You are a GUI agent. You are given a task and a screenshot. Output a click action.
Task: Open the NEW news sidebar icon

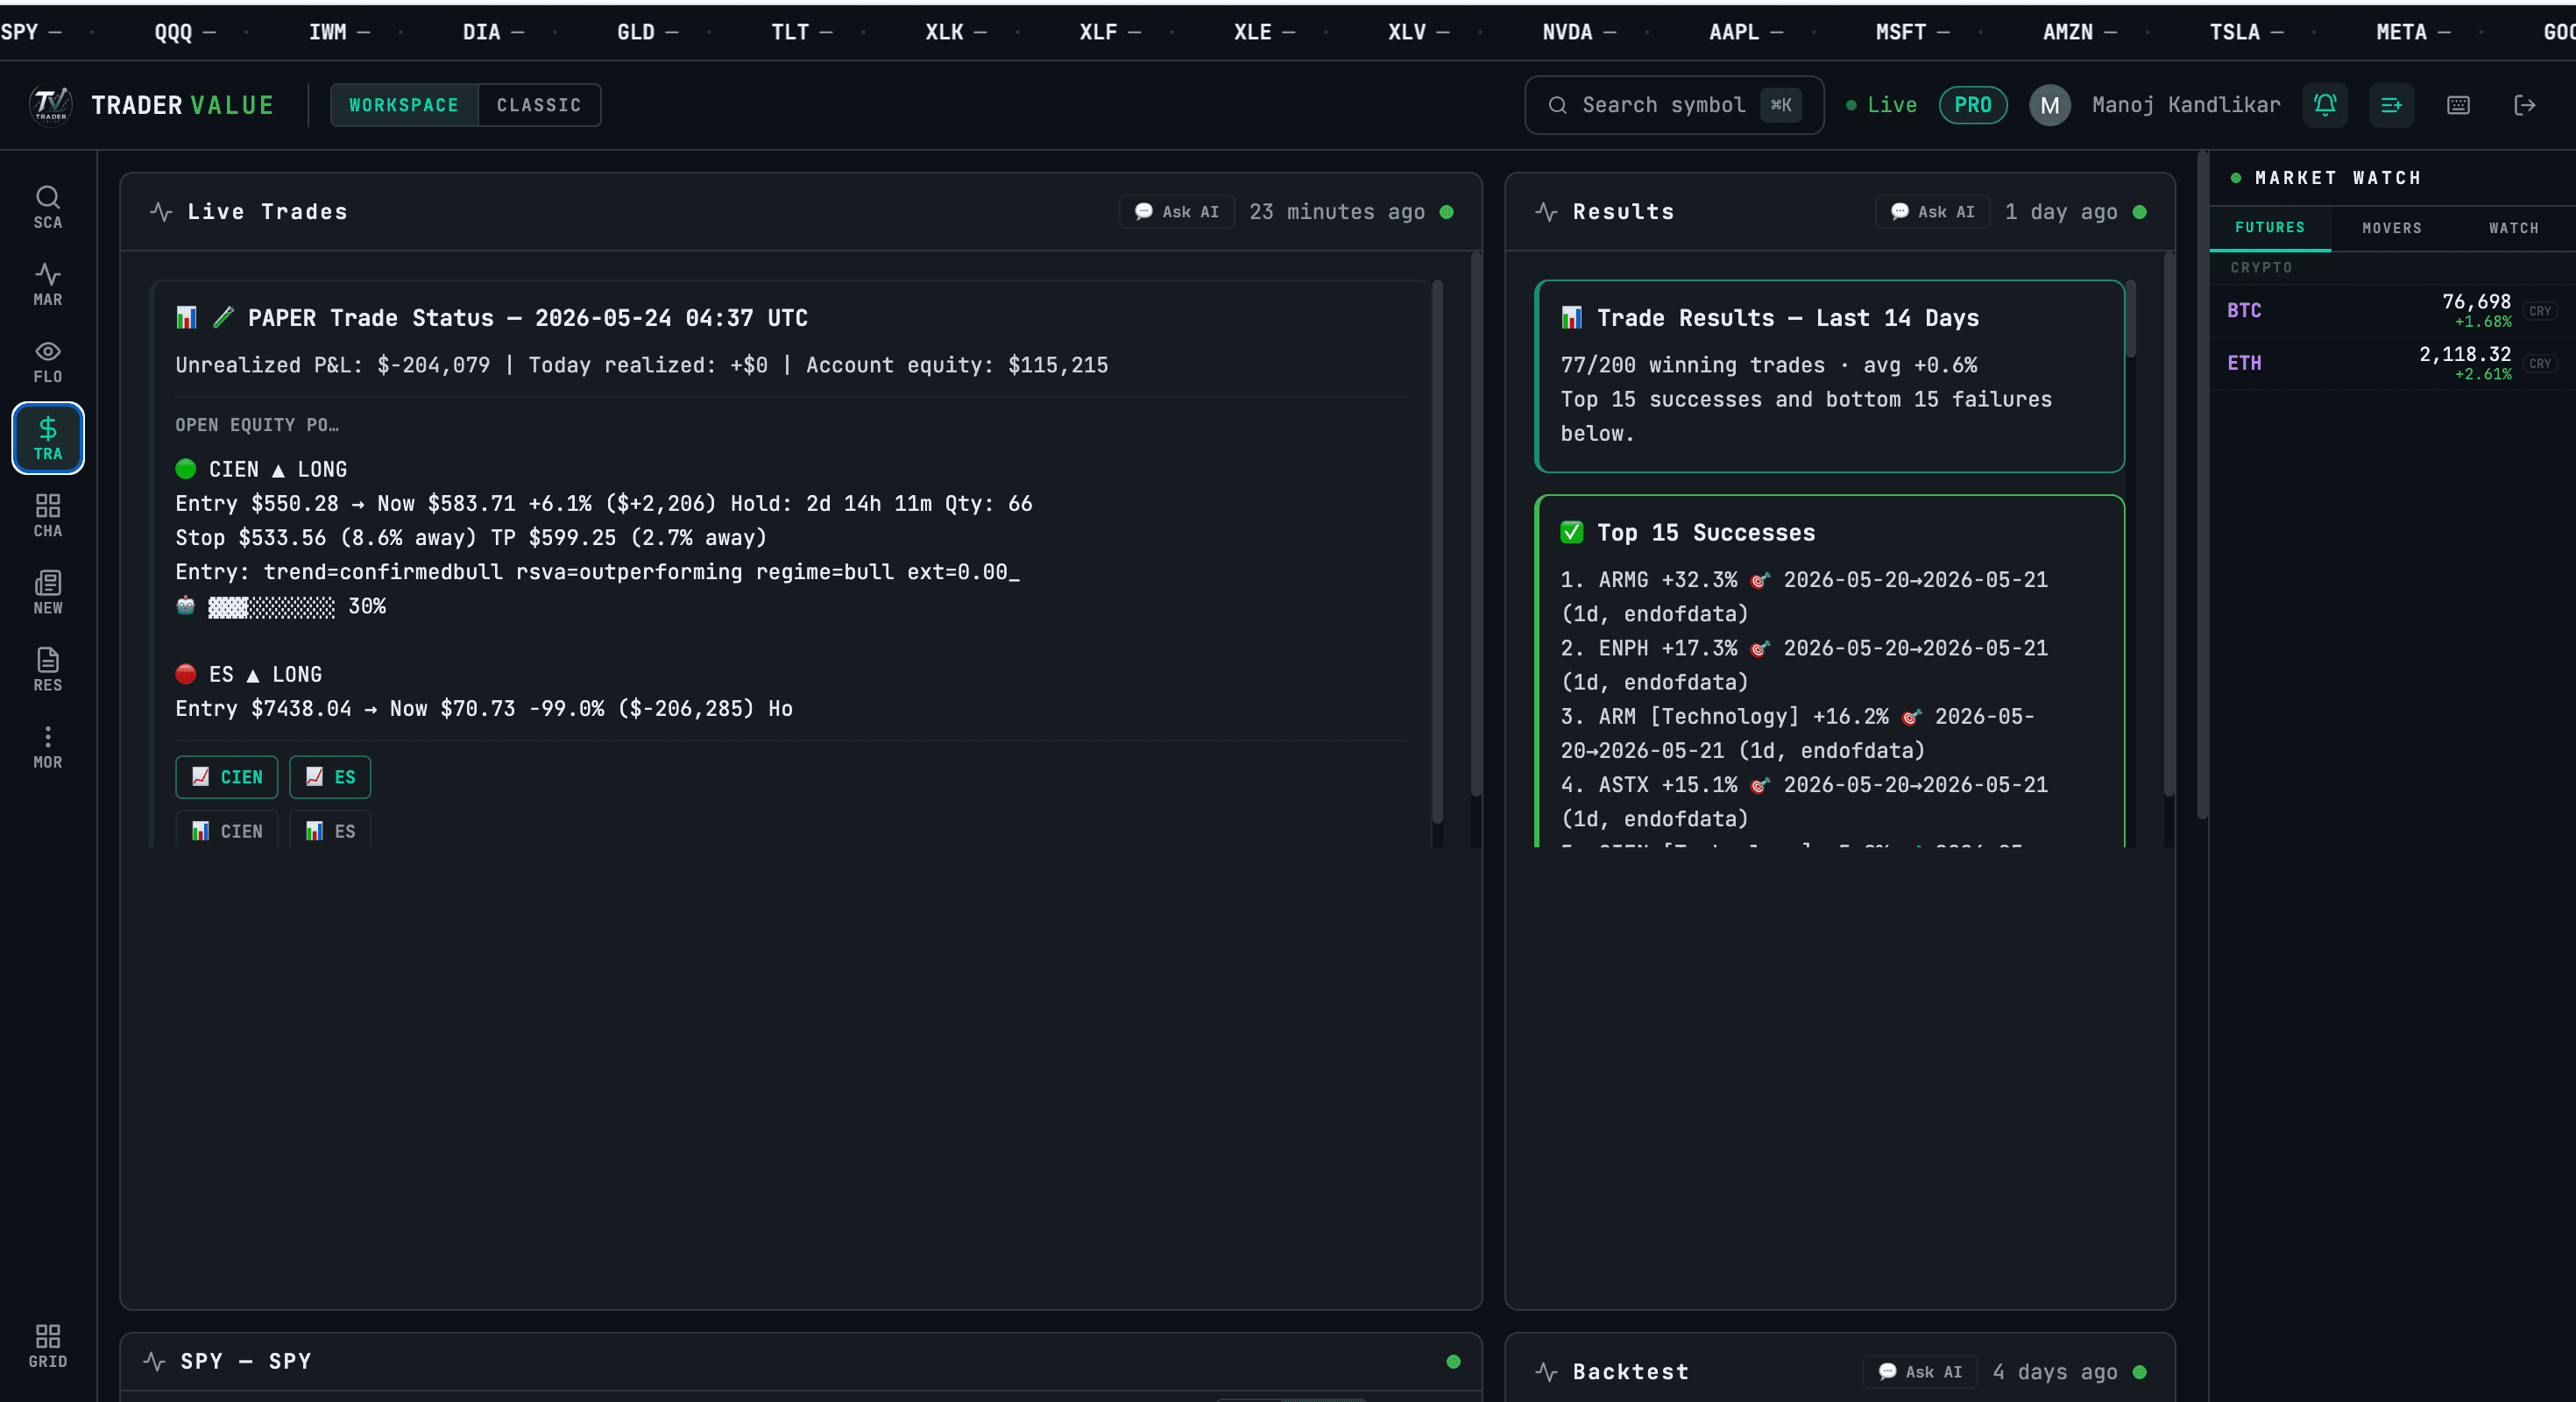click(47, 592)
